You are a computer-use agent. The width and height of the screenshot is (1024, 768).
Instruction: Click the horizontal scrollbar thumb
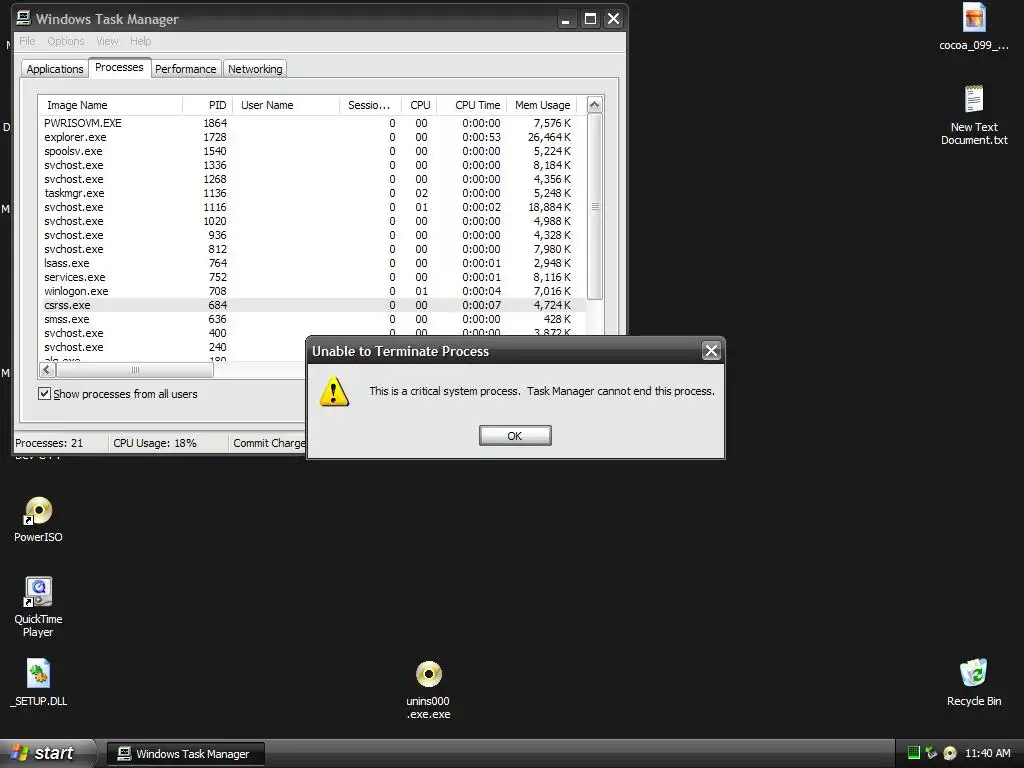[x=135, y=370]
